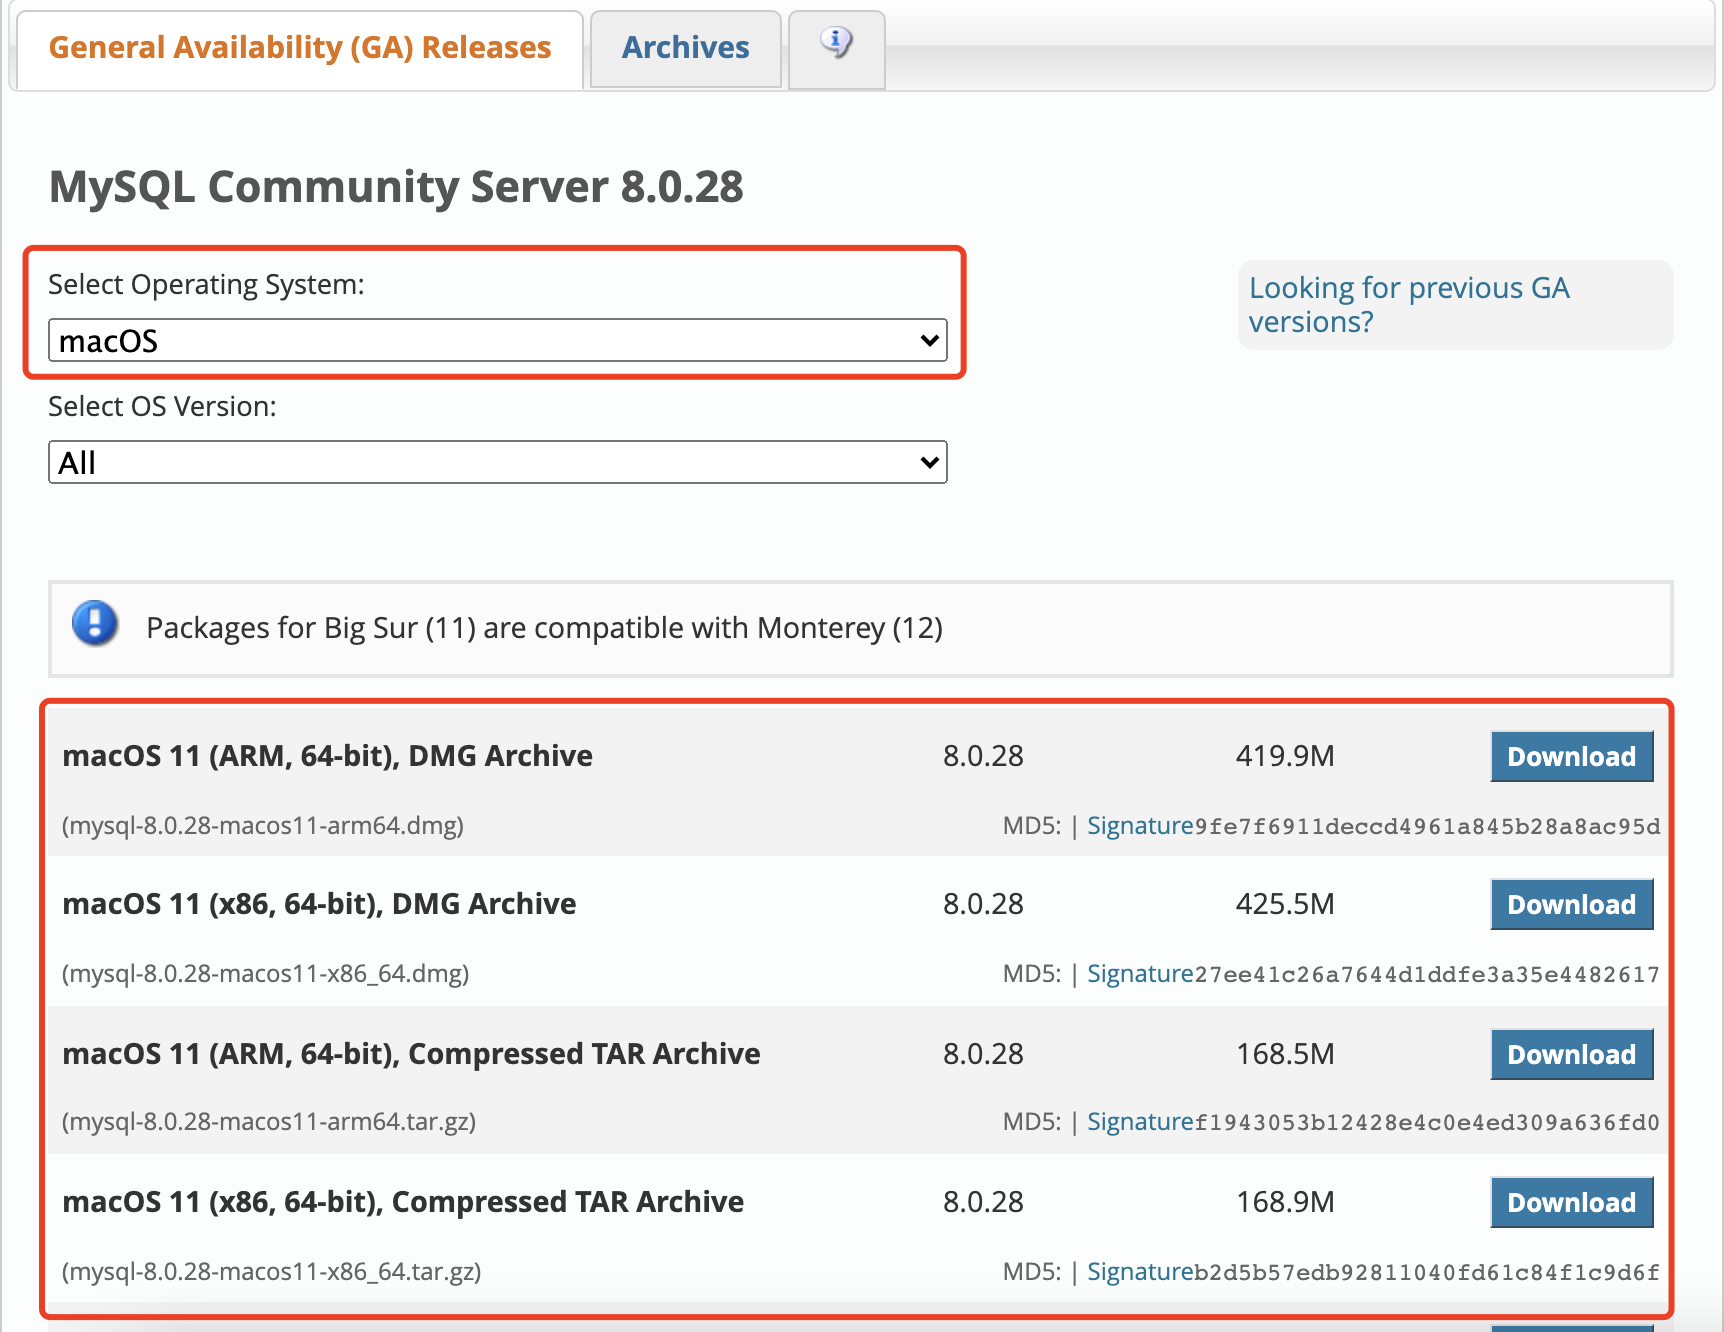This screenshot has height=1332, width=1724.
Task: Click the size value '425.5M'
Action: (1285, 904)
